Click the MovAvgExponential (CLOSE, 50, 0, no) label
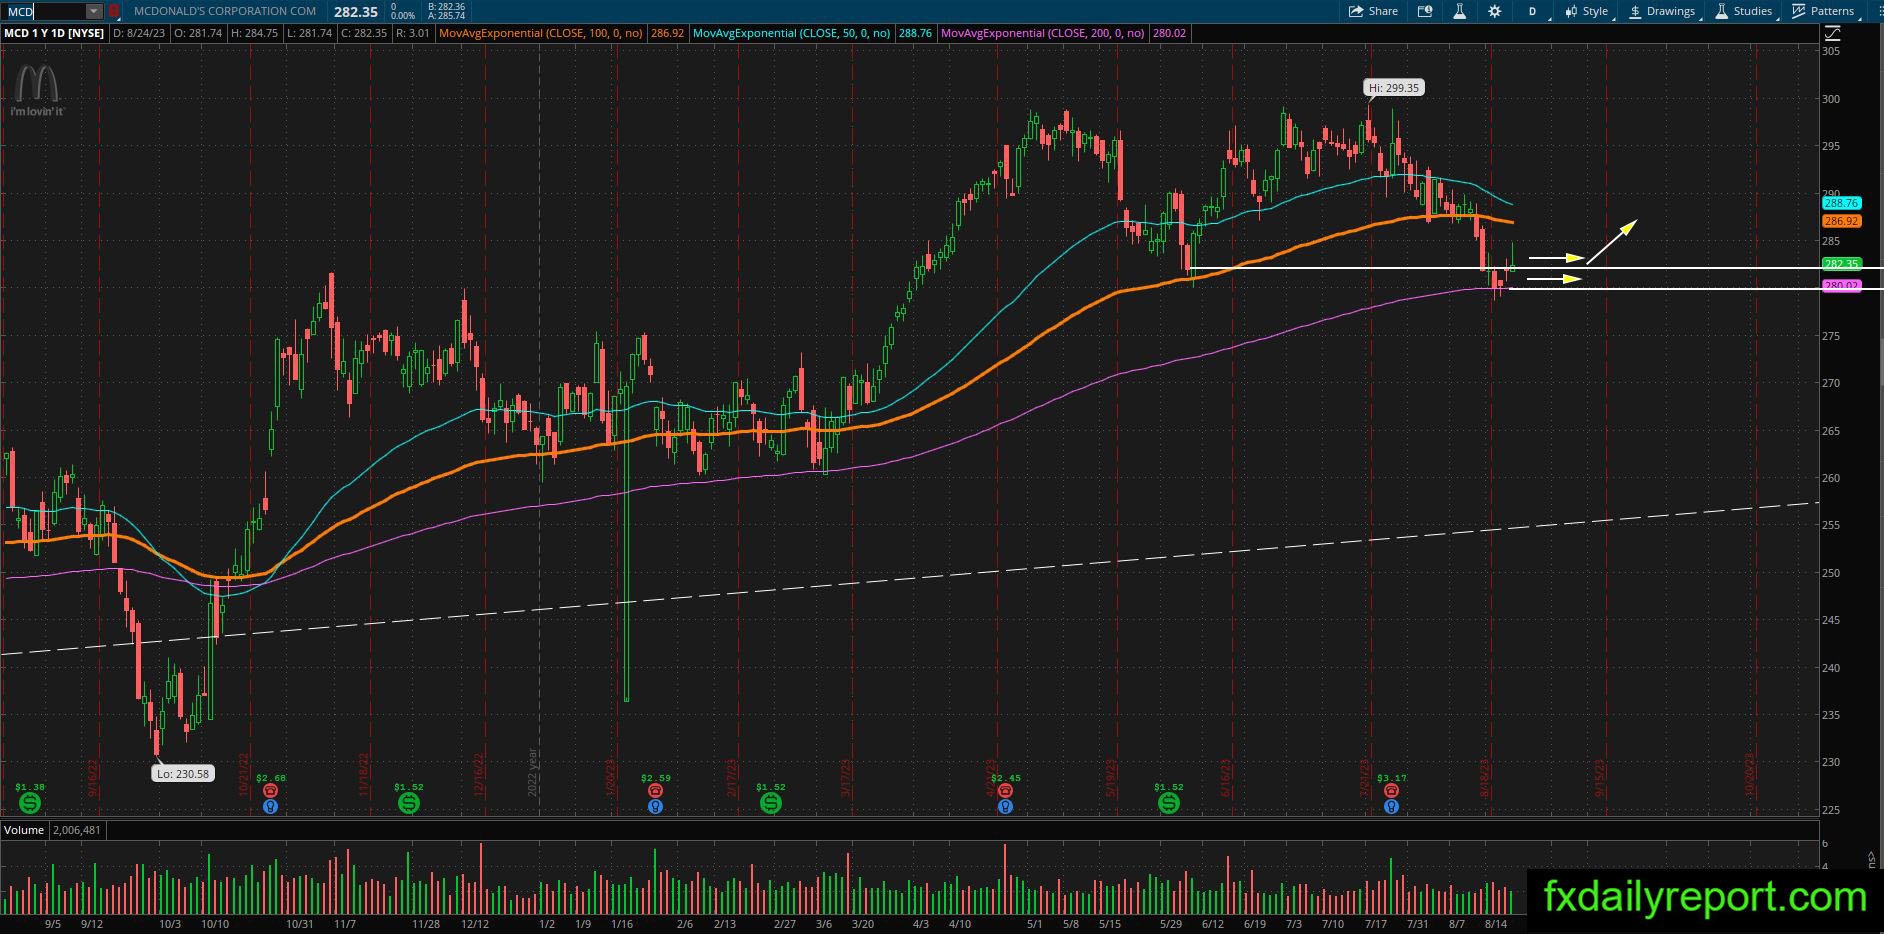The image size is (1884, 934). tap(792, 33)
